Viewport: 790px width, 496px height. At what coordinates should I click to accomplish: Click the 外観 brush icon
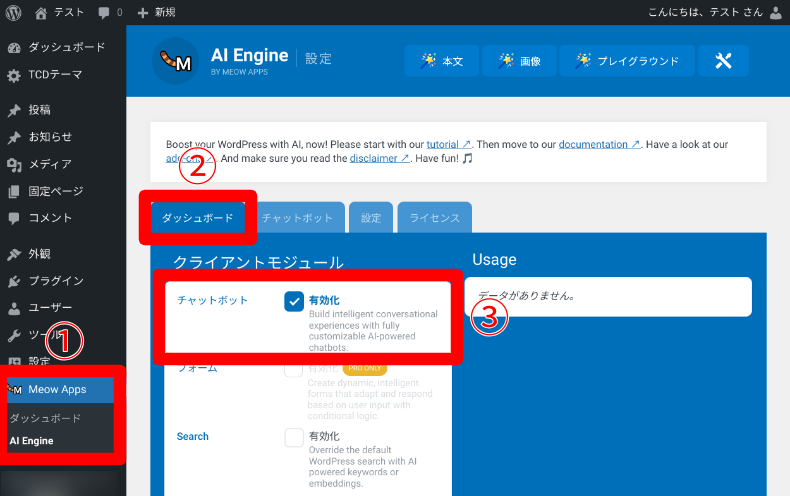[14, 254]
